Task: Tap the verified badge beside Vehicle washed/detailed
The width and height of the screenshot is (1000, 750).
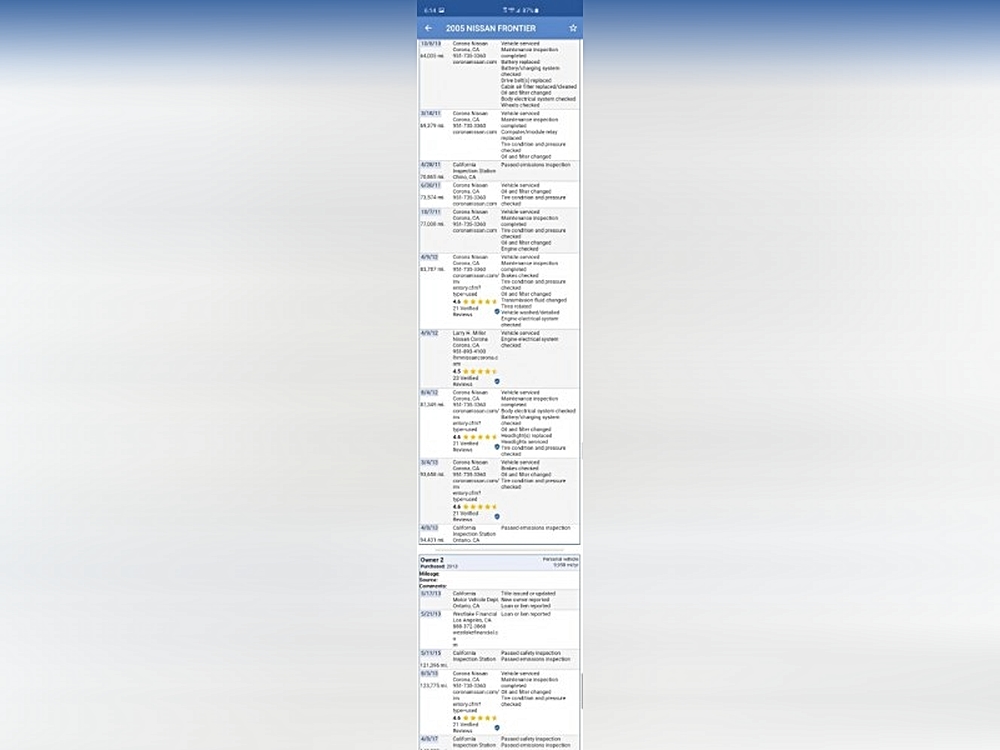Action: coord(497,312)
